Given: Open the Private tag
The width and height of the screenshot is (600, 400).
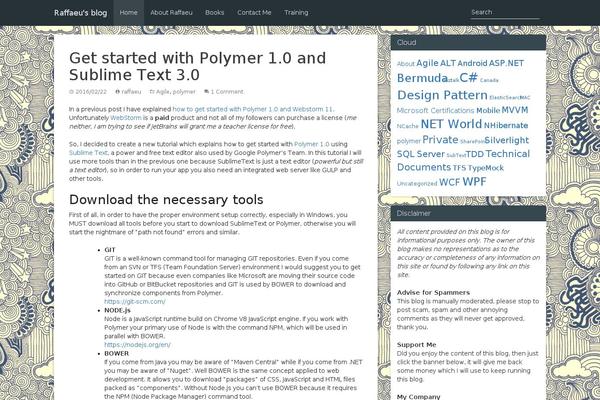Looking at the screenshot, I should coord(440,140).
